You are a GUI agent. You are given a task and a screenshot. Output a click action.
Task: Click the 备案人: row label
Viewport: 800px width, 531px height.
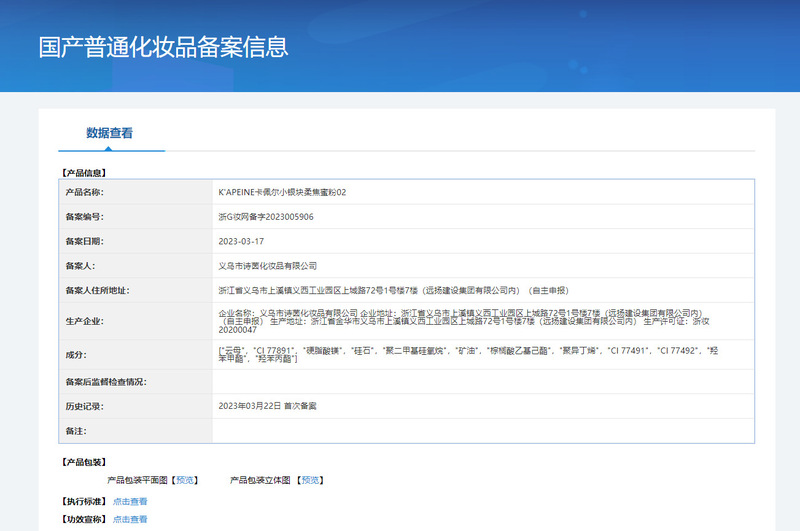coord(80,266)
